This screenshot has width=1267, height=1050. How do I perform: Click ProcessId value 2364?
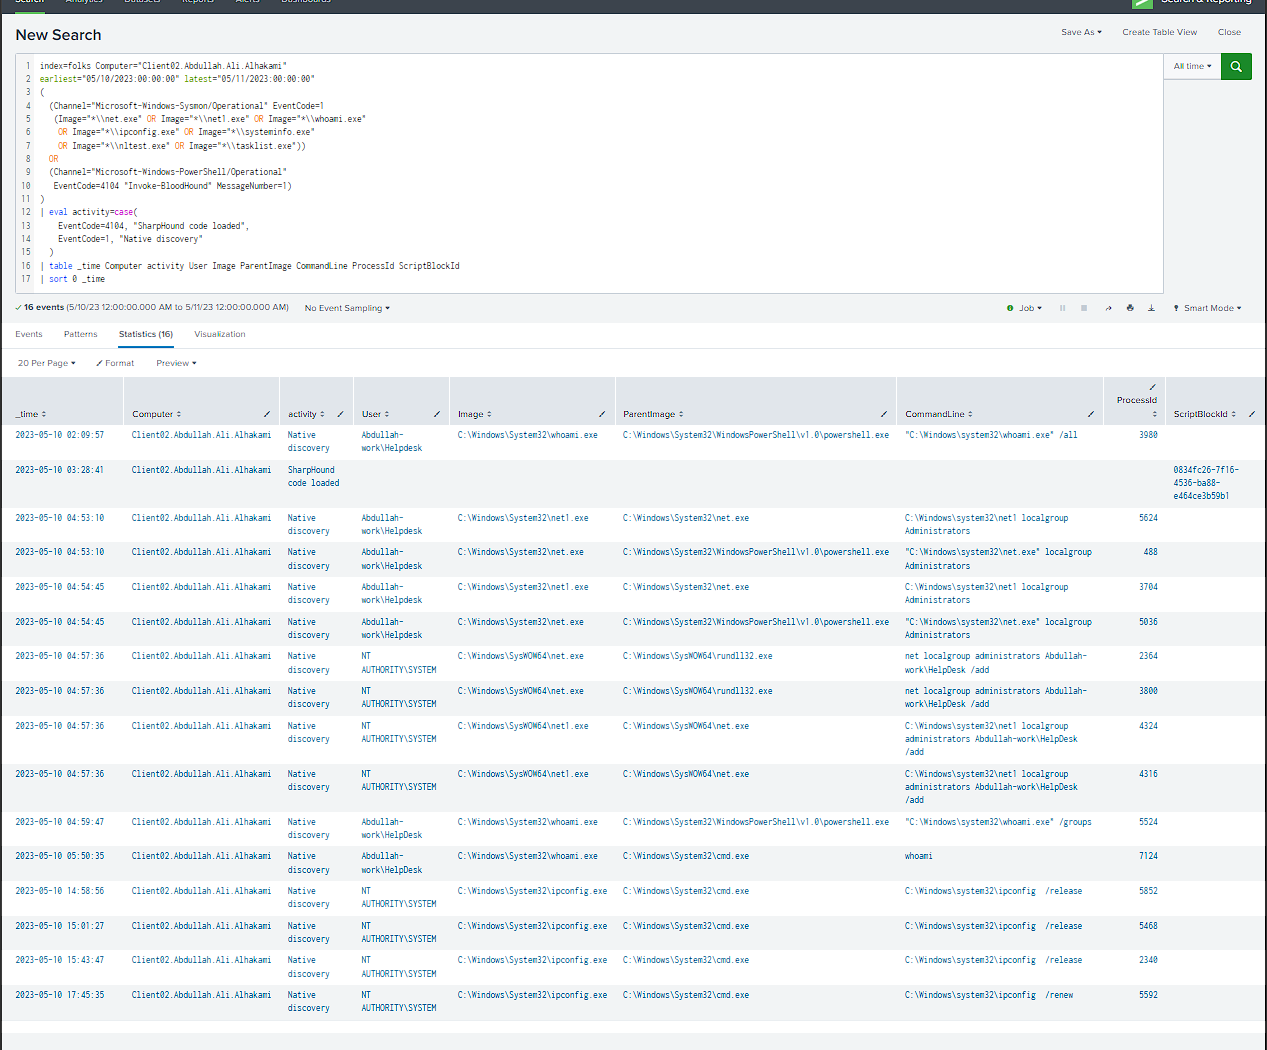(x=1148, y=656)
